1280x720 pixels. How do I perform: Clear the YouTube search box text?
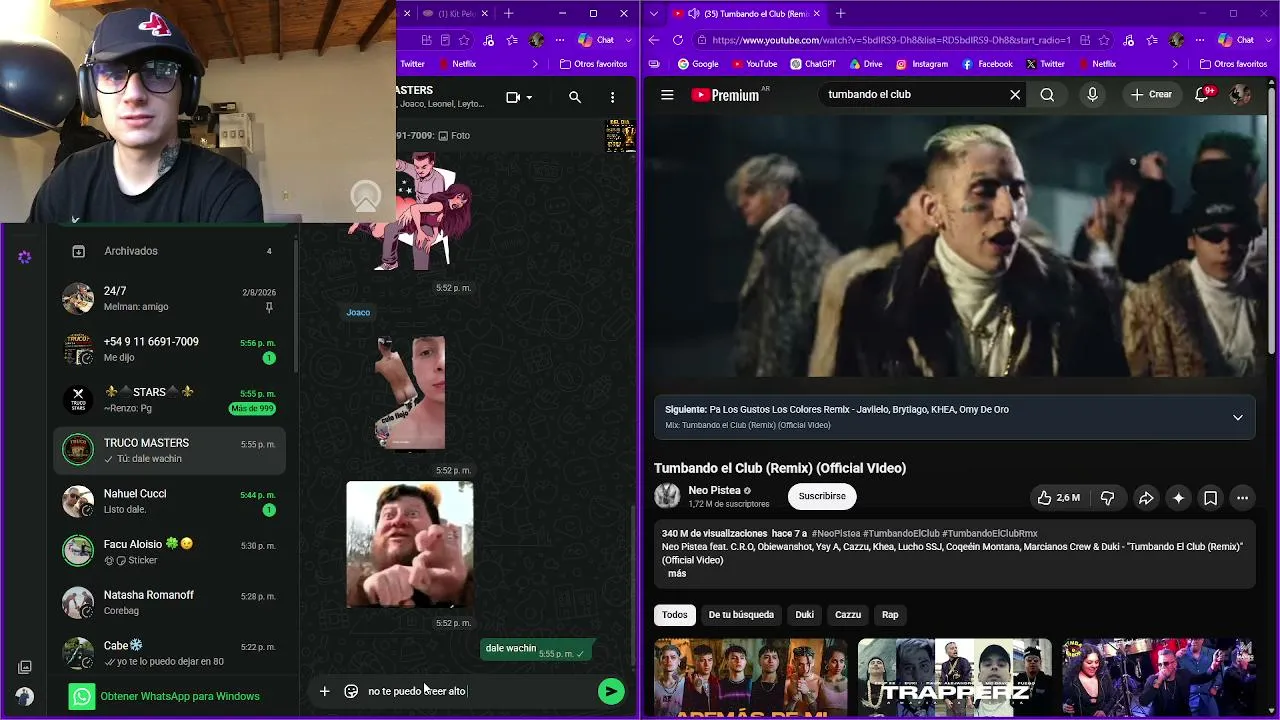(x=1015, y=95)
